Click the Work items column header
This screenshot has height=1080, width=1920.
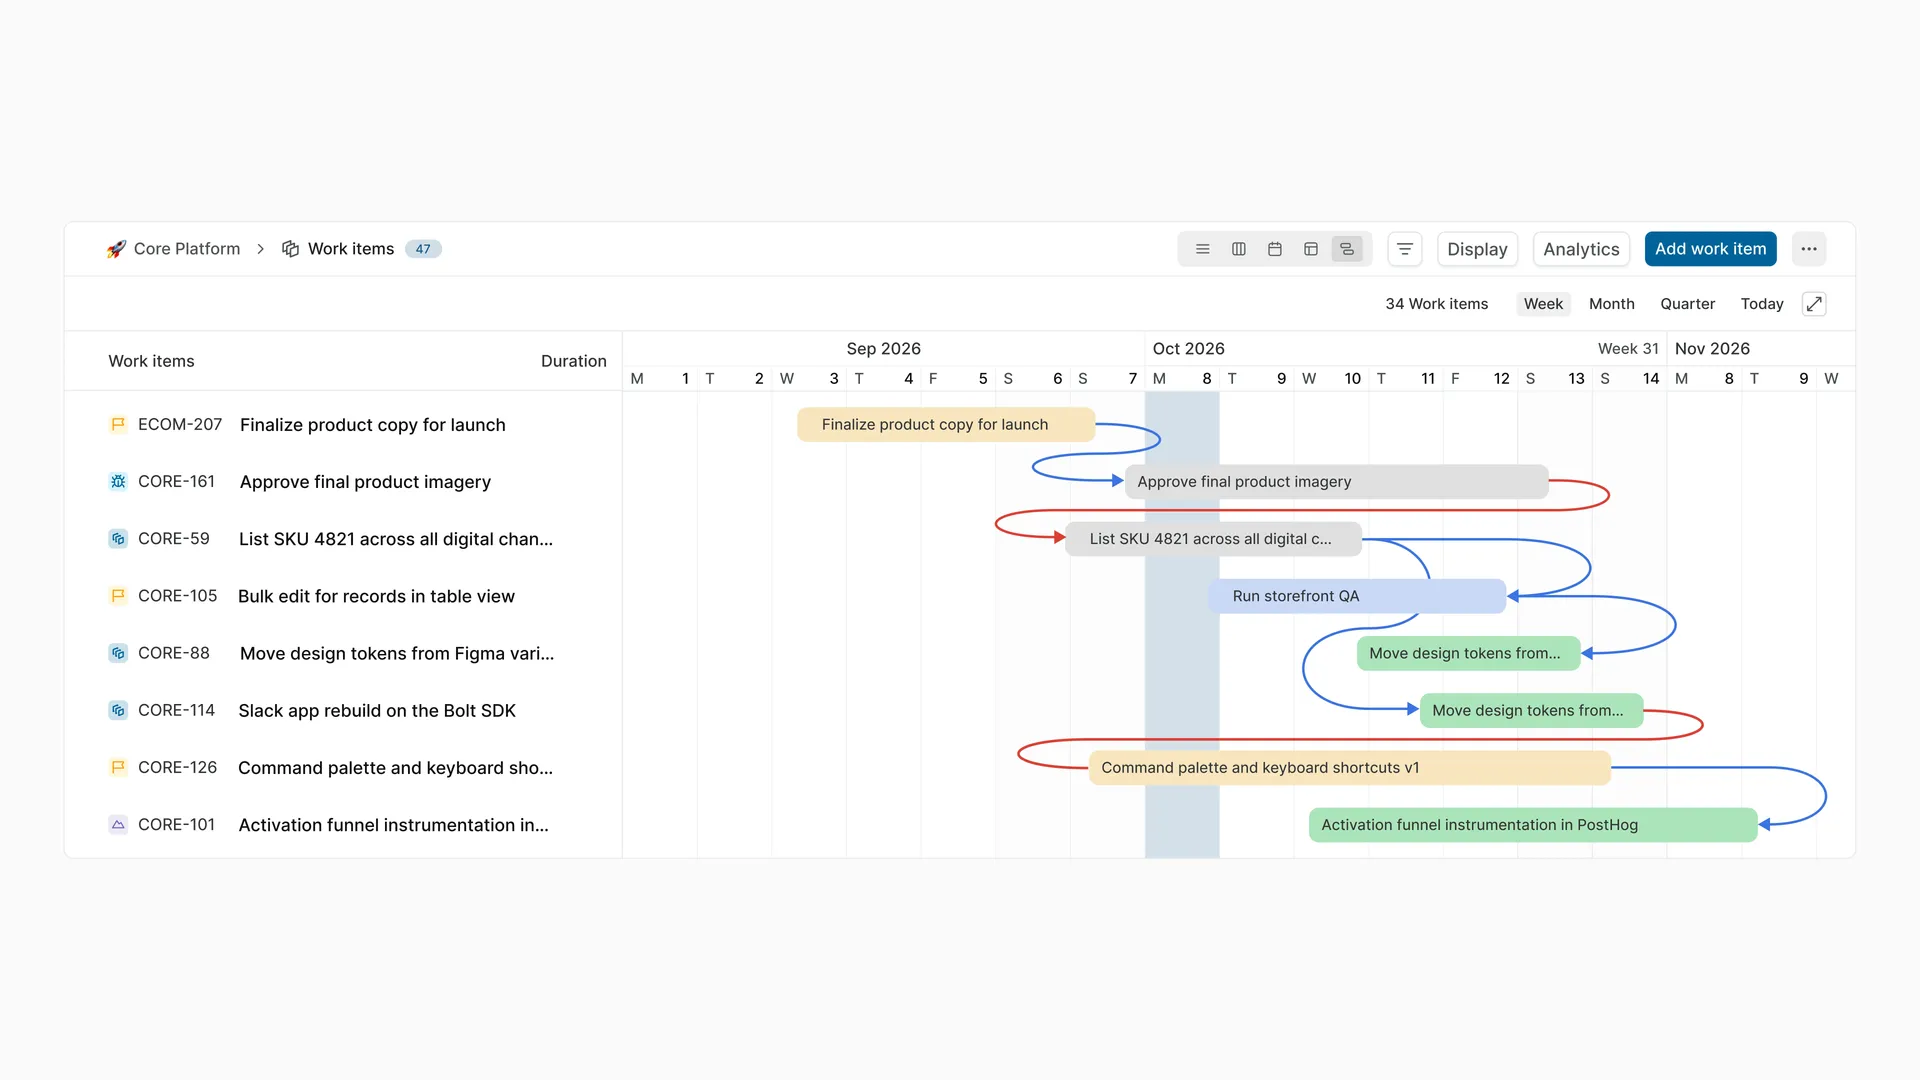click(x=151, y=361)
